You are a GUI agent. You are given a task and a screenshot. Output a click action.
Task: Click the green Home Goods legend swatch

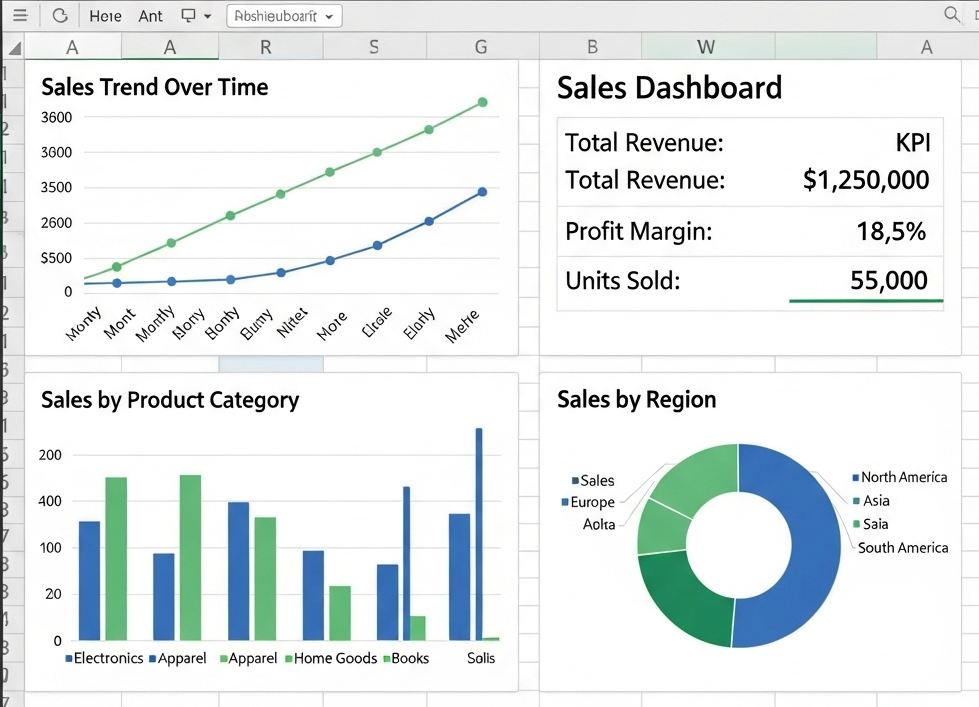(290, 658)
